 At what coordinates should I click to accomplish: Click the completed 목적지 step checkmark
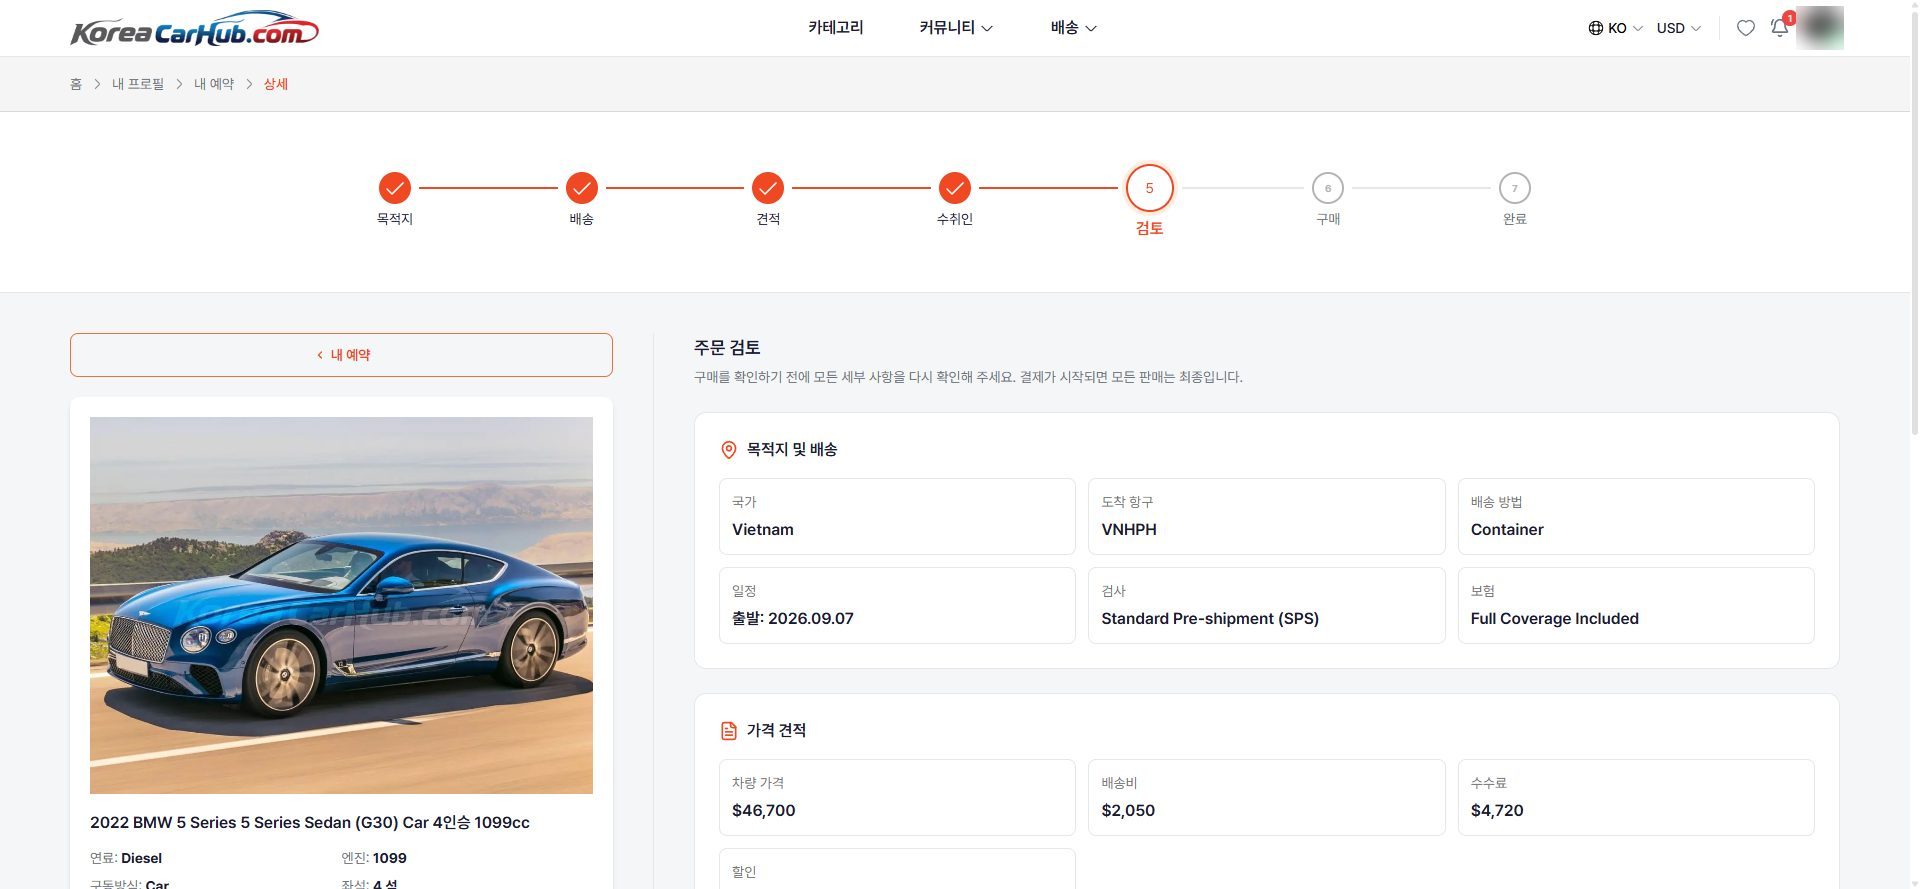[395, 188]
